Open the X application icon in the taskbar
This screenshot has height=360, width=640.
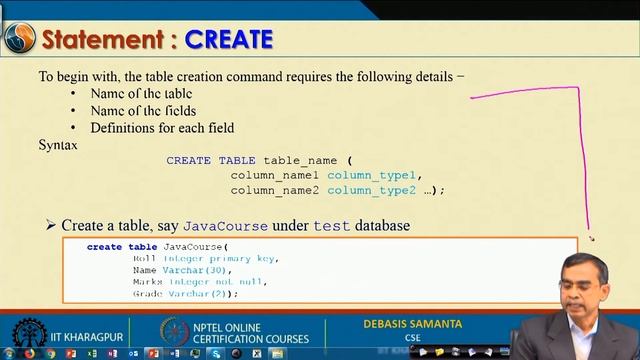pyautogui.click(x=257, y=353)
